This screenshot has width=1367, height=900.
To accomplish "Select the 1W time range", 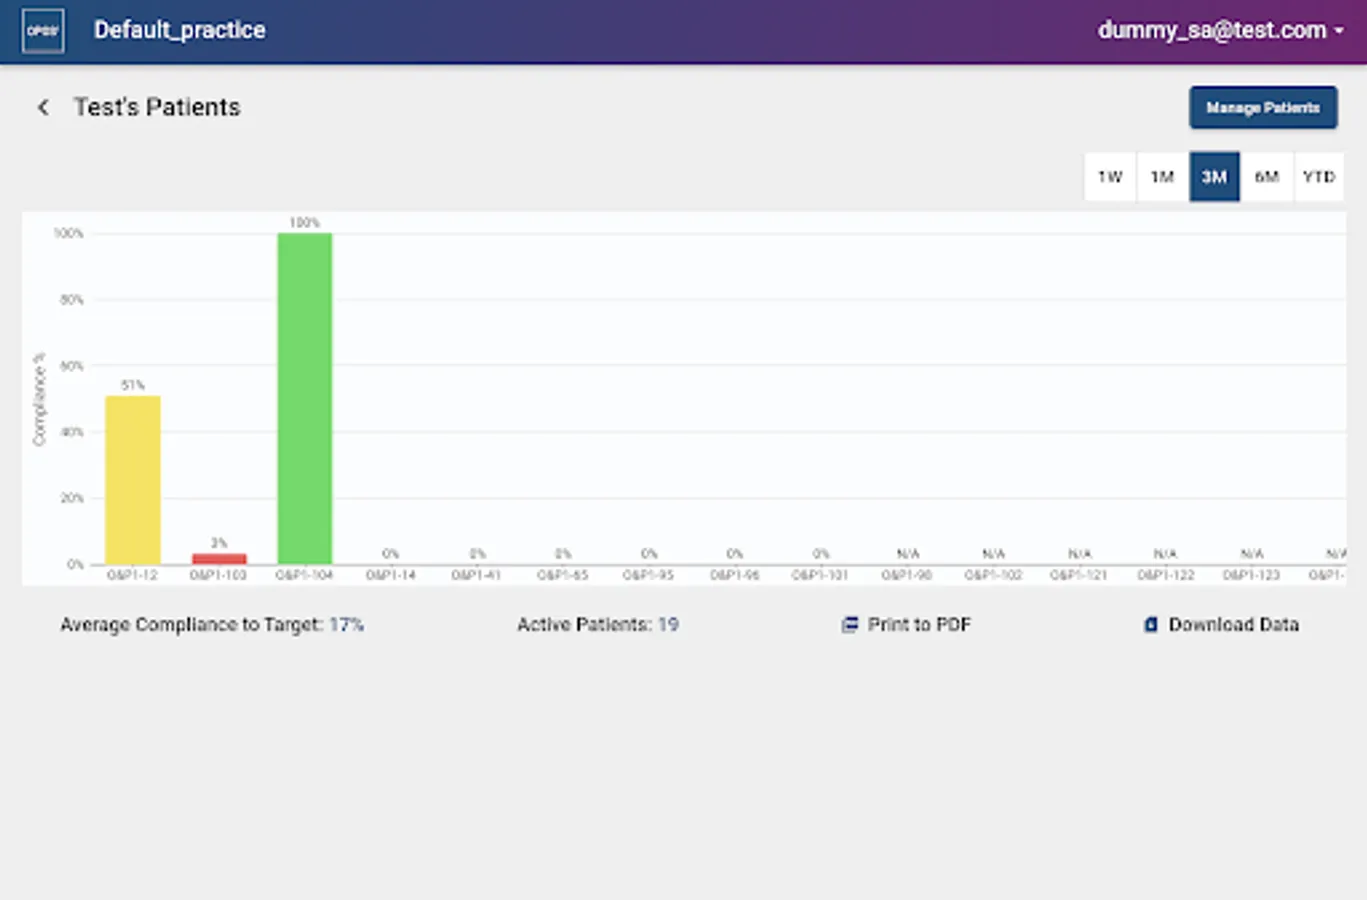I will click(x=1110, y=177).
